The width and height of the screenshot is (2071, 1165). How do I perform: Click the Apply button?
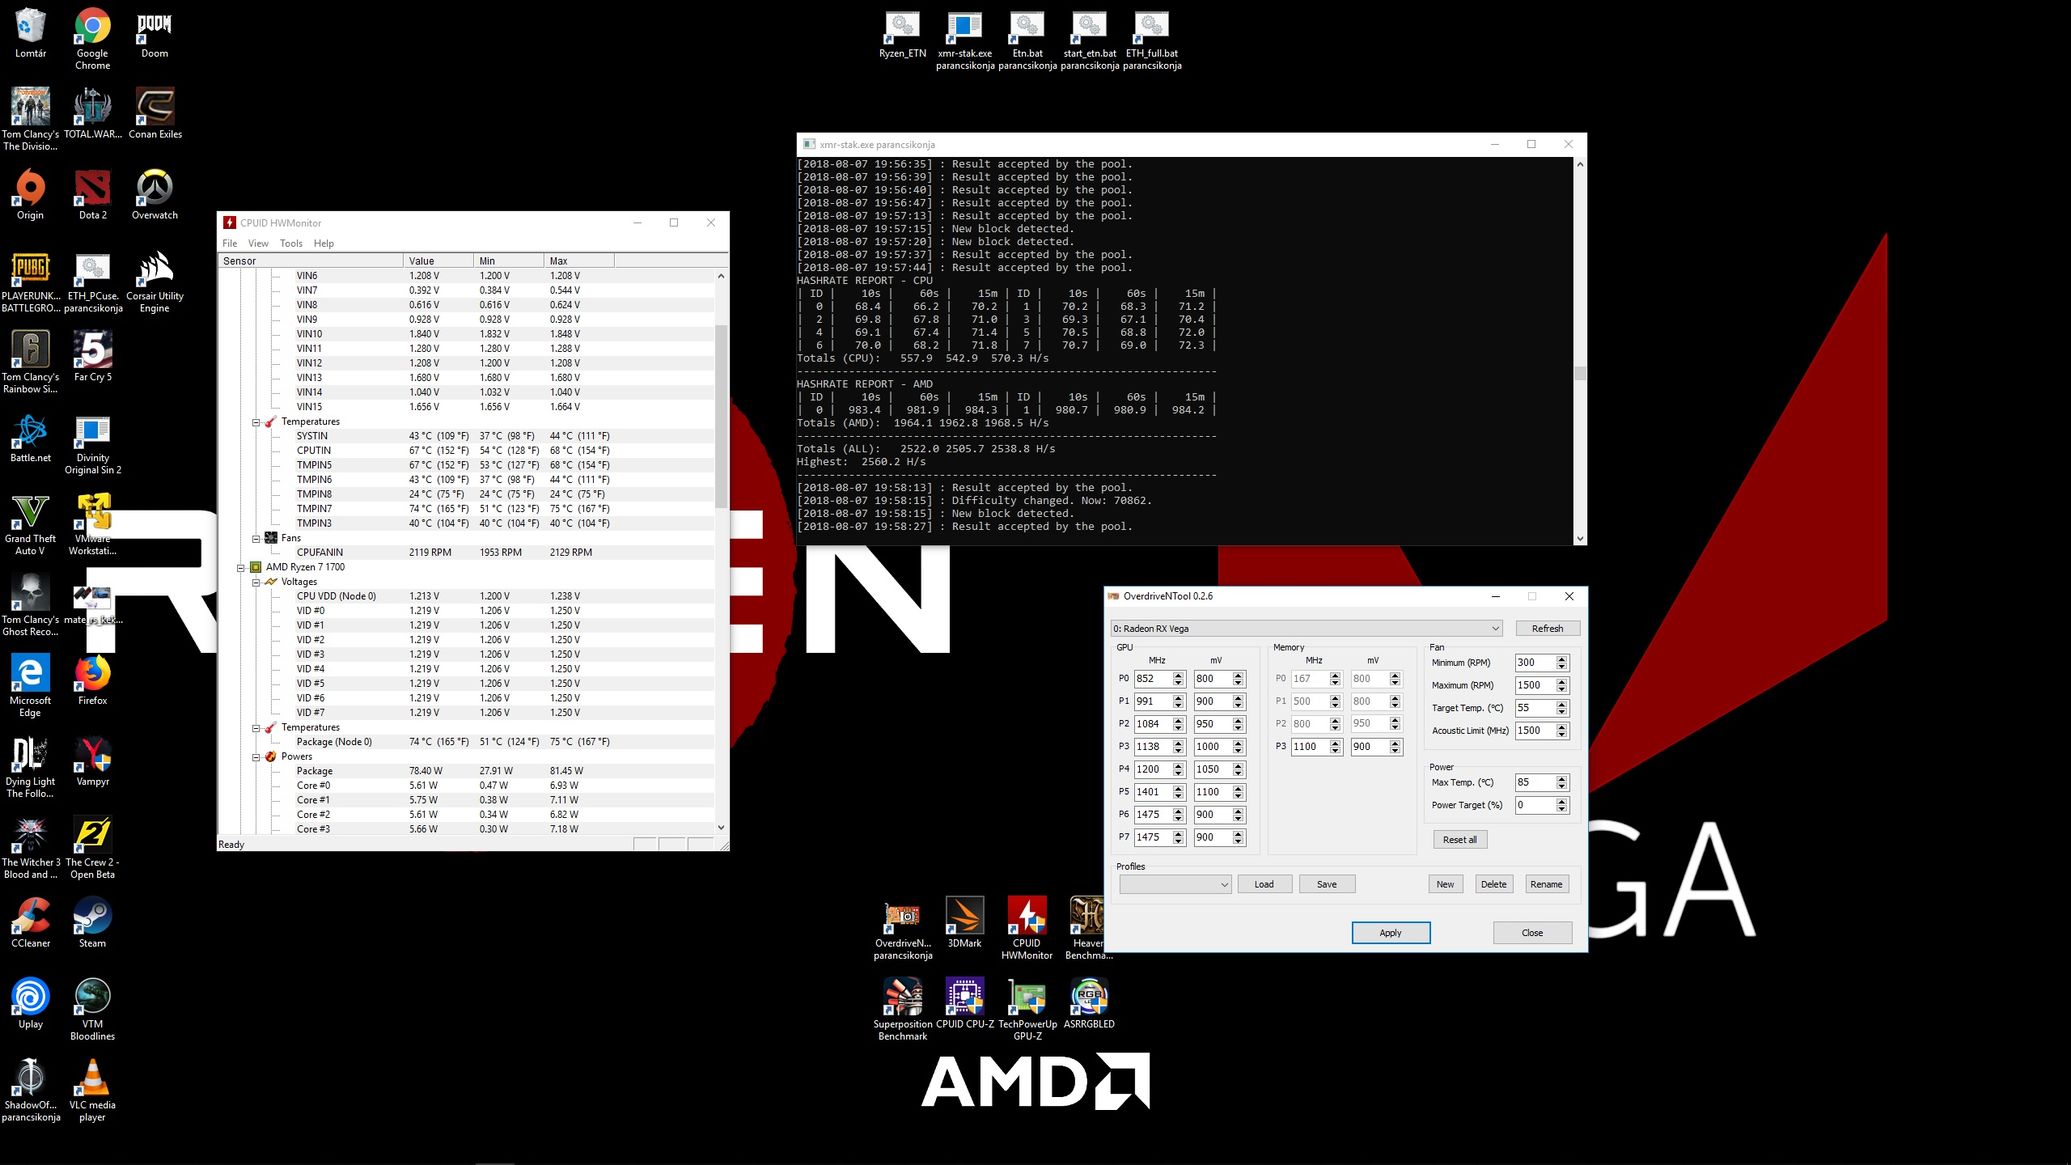coord(1390,932)
